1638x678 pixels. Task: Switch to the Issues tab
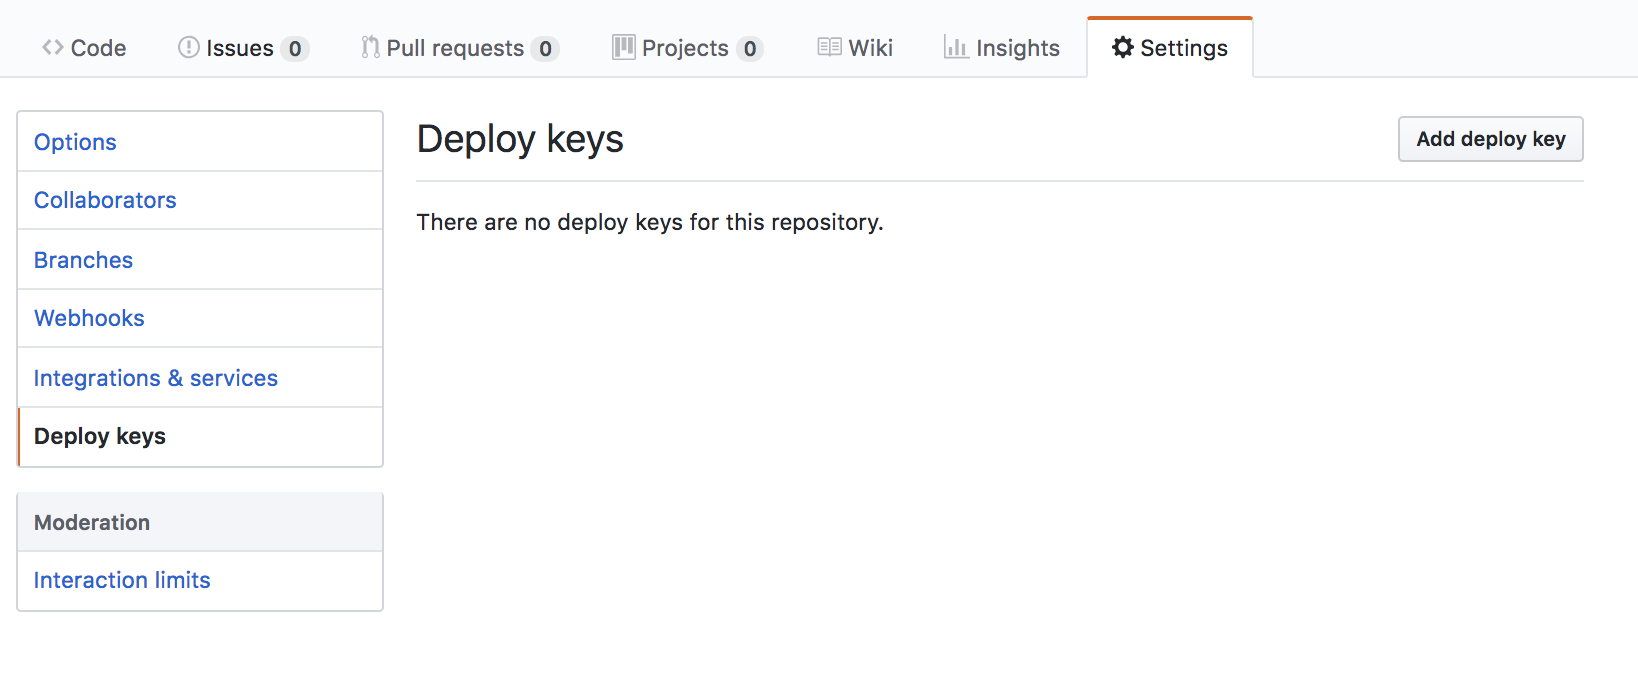coord(238,47)
